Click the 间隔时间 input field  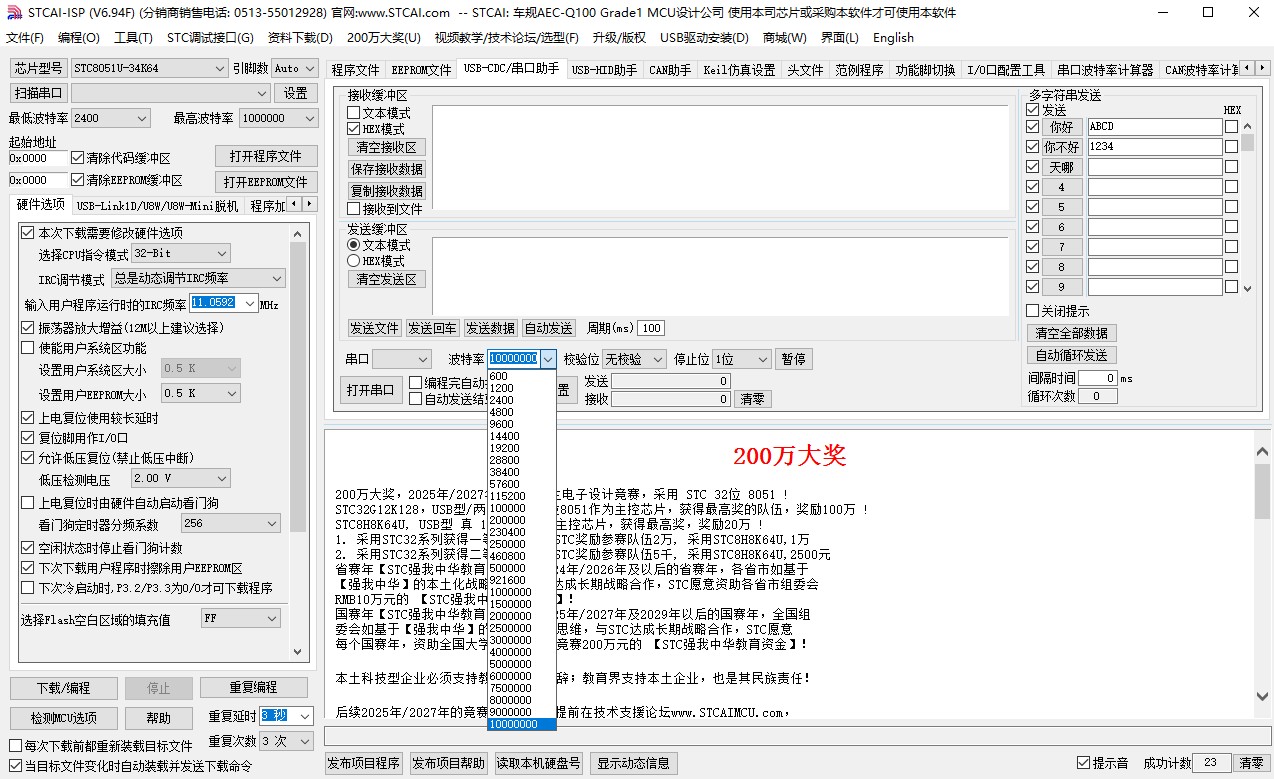coord(1097,378)
